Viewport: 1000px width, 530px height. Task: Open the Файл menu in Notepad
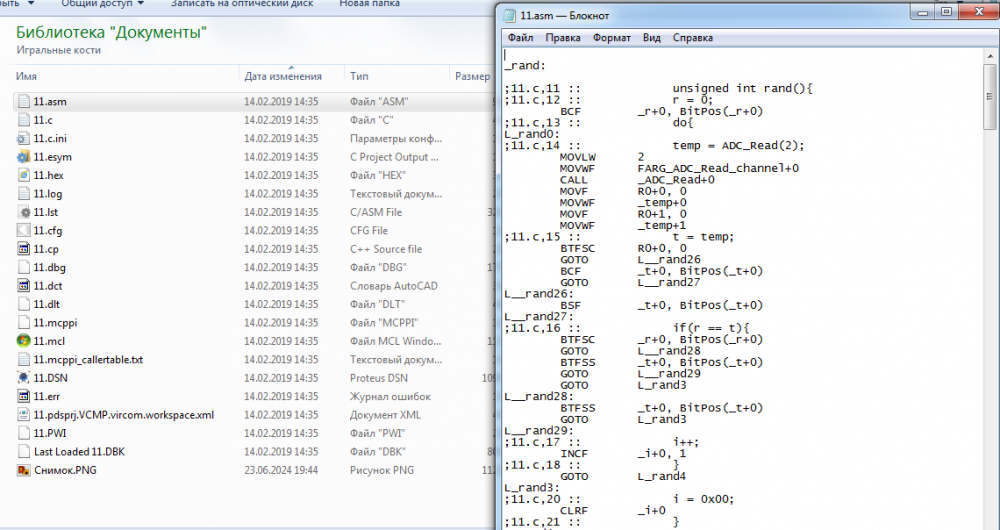(x=520, y=38)
